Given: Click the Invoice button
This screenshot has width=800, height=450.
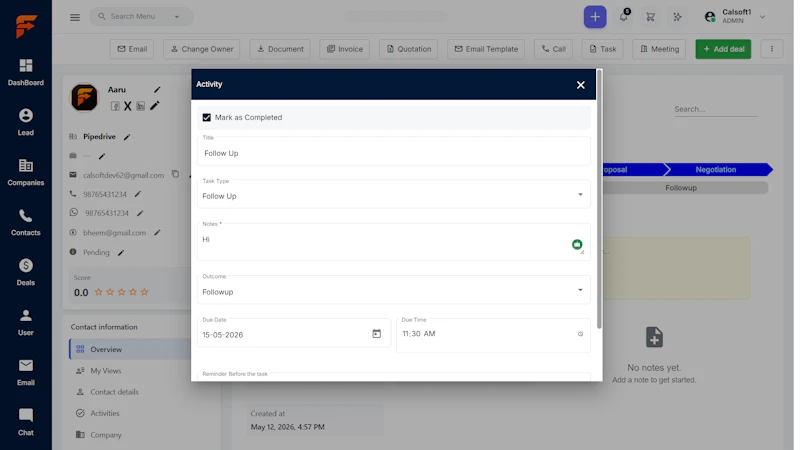Looking at the screenshot, I should (x=344, y=49).
